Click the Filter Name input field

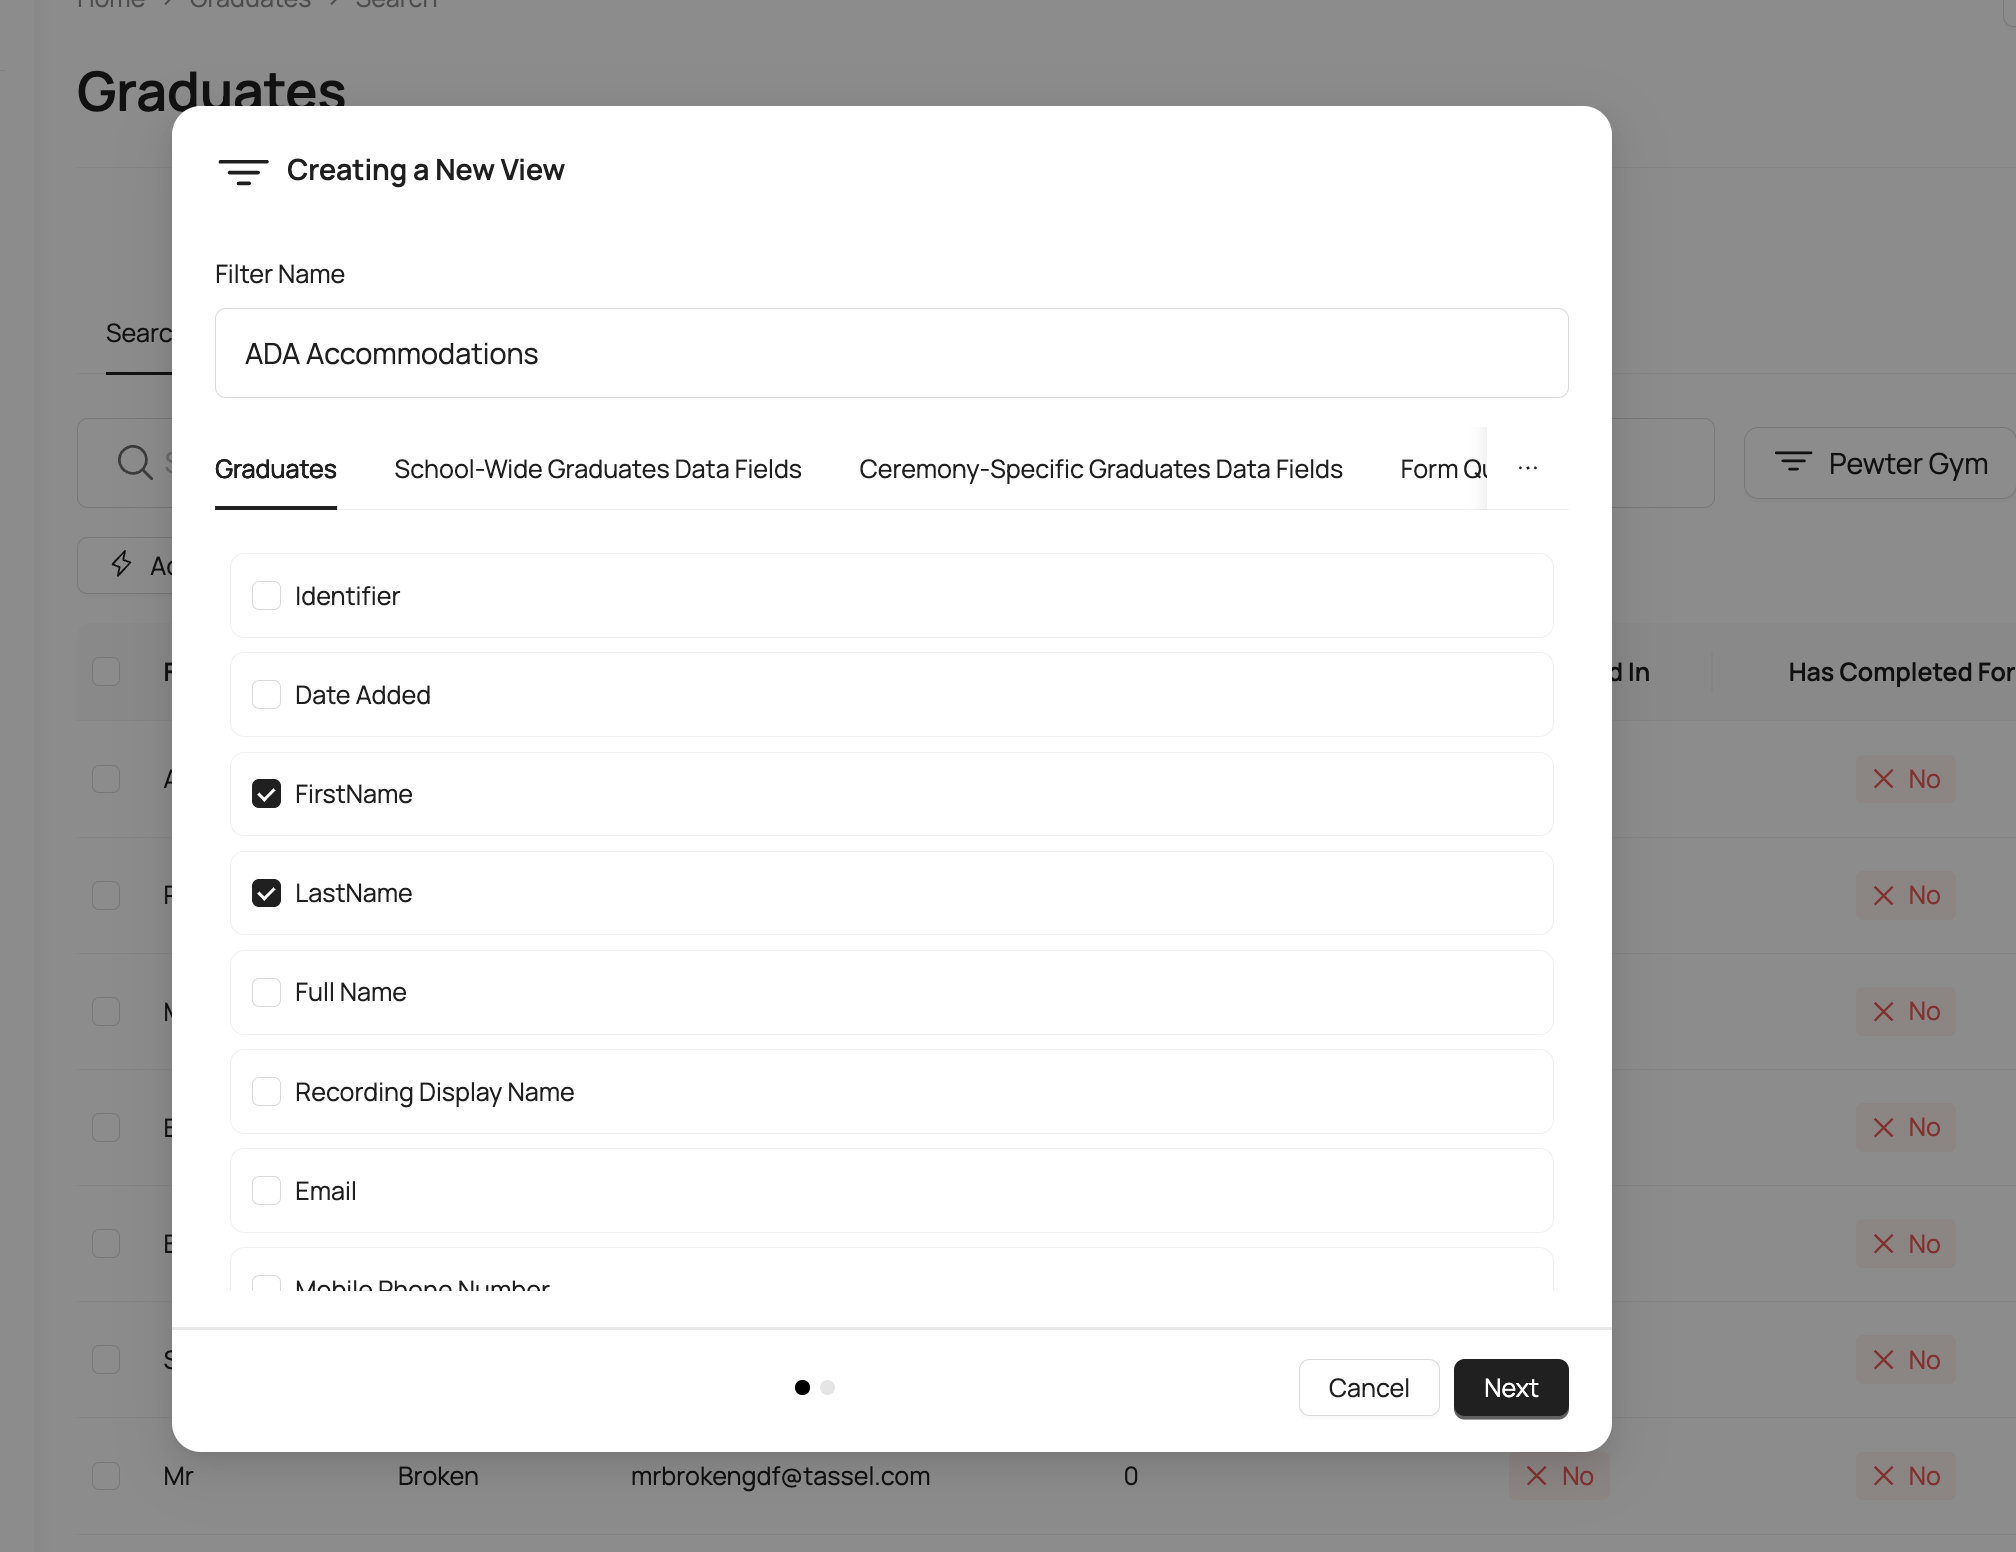click(x=890, y=353)
